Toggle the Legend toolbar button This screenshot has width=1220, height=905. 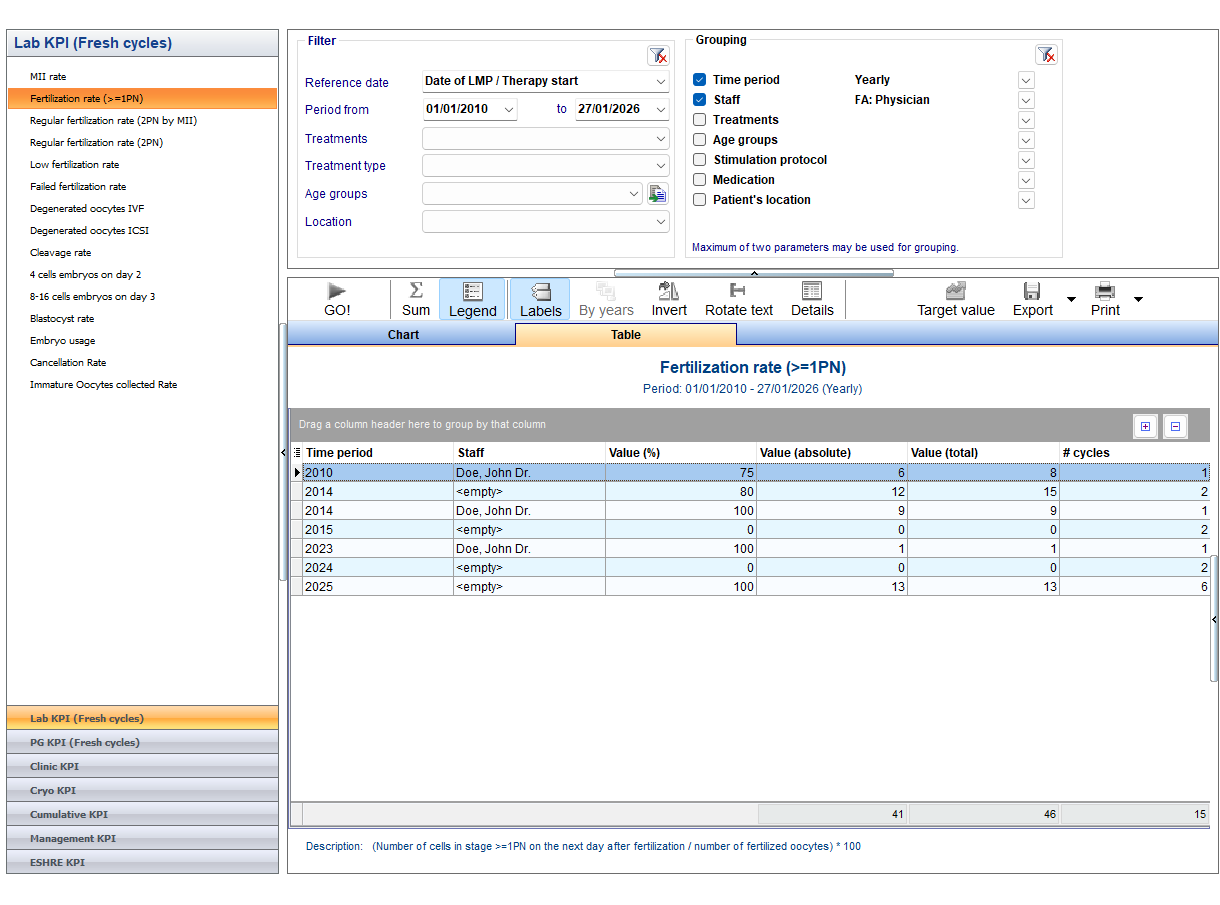tap(473, 299)
